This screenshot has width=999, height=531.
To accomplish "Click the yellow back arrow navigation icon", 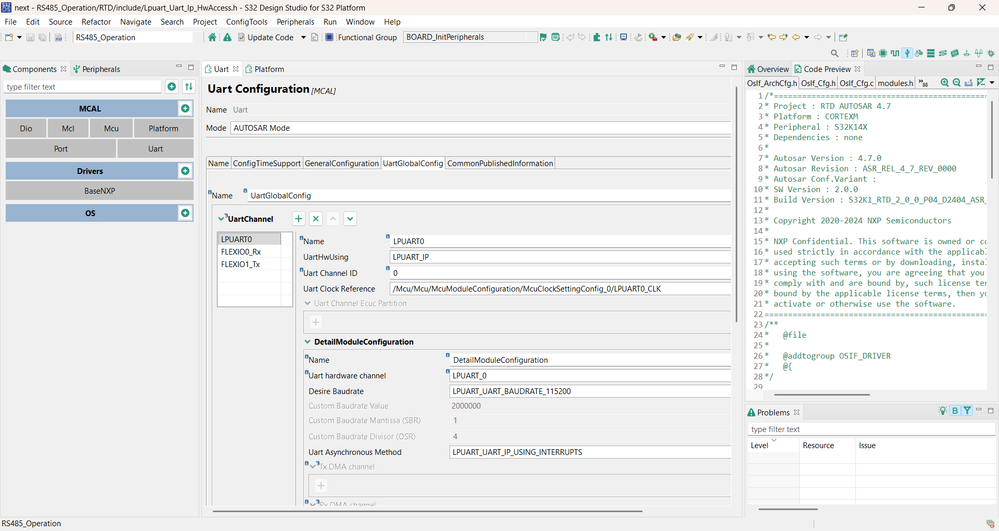I will point(796,37).
